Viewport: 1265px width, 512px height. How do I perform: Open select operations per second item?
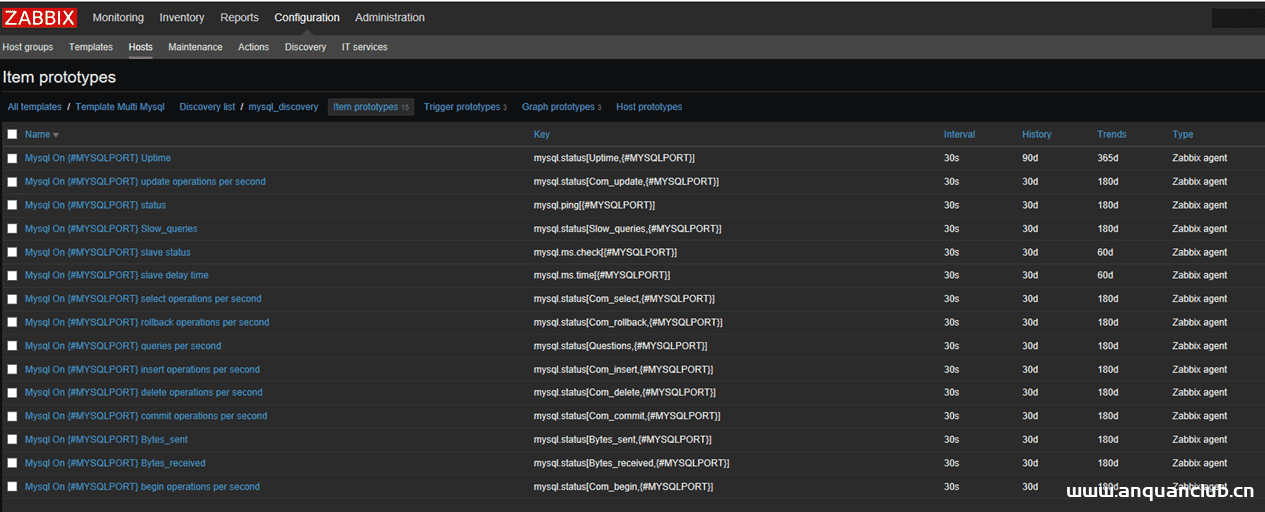point(143,299)
